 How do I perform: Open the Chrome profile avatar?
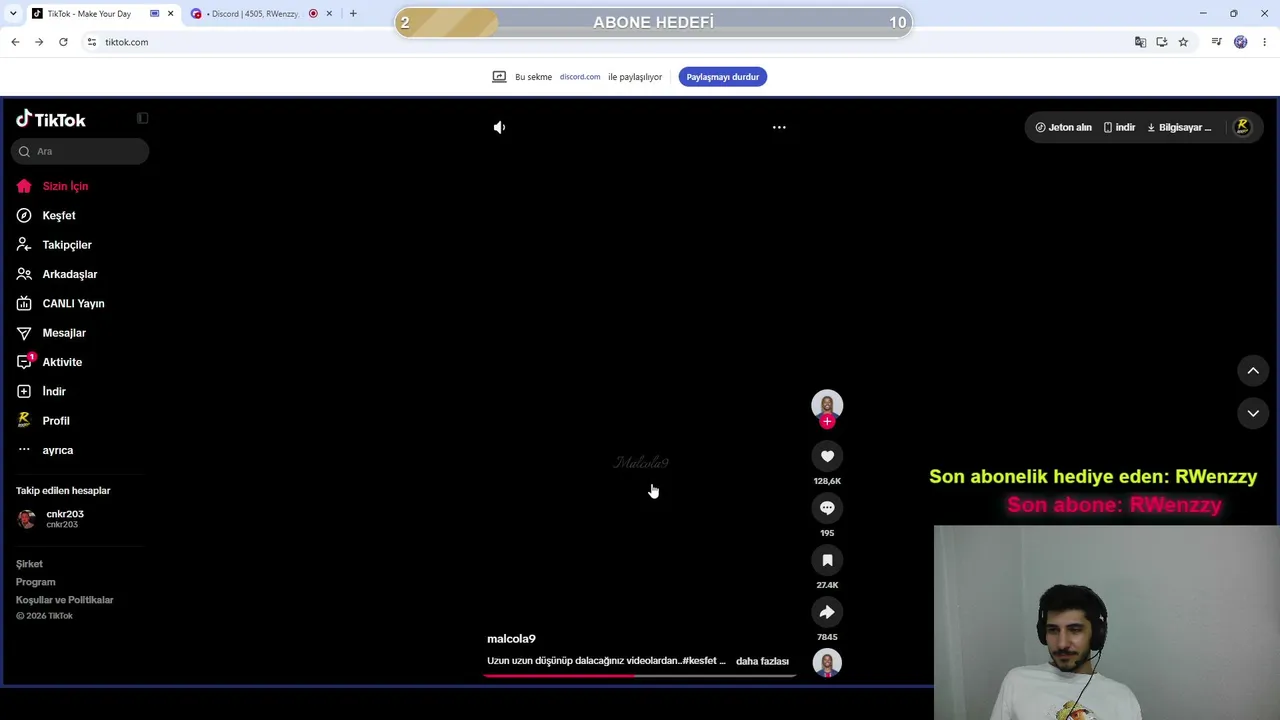[x=1241, y=42]
